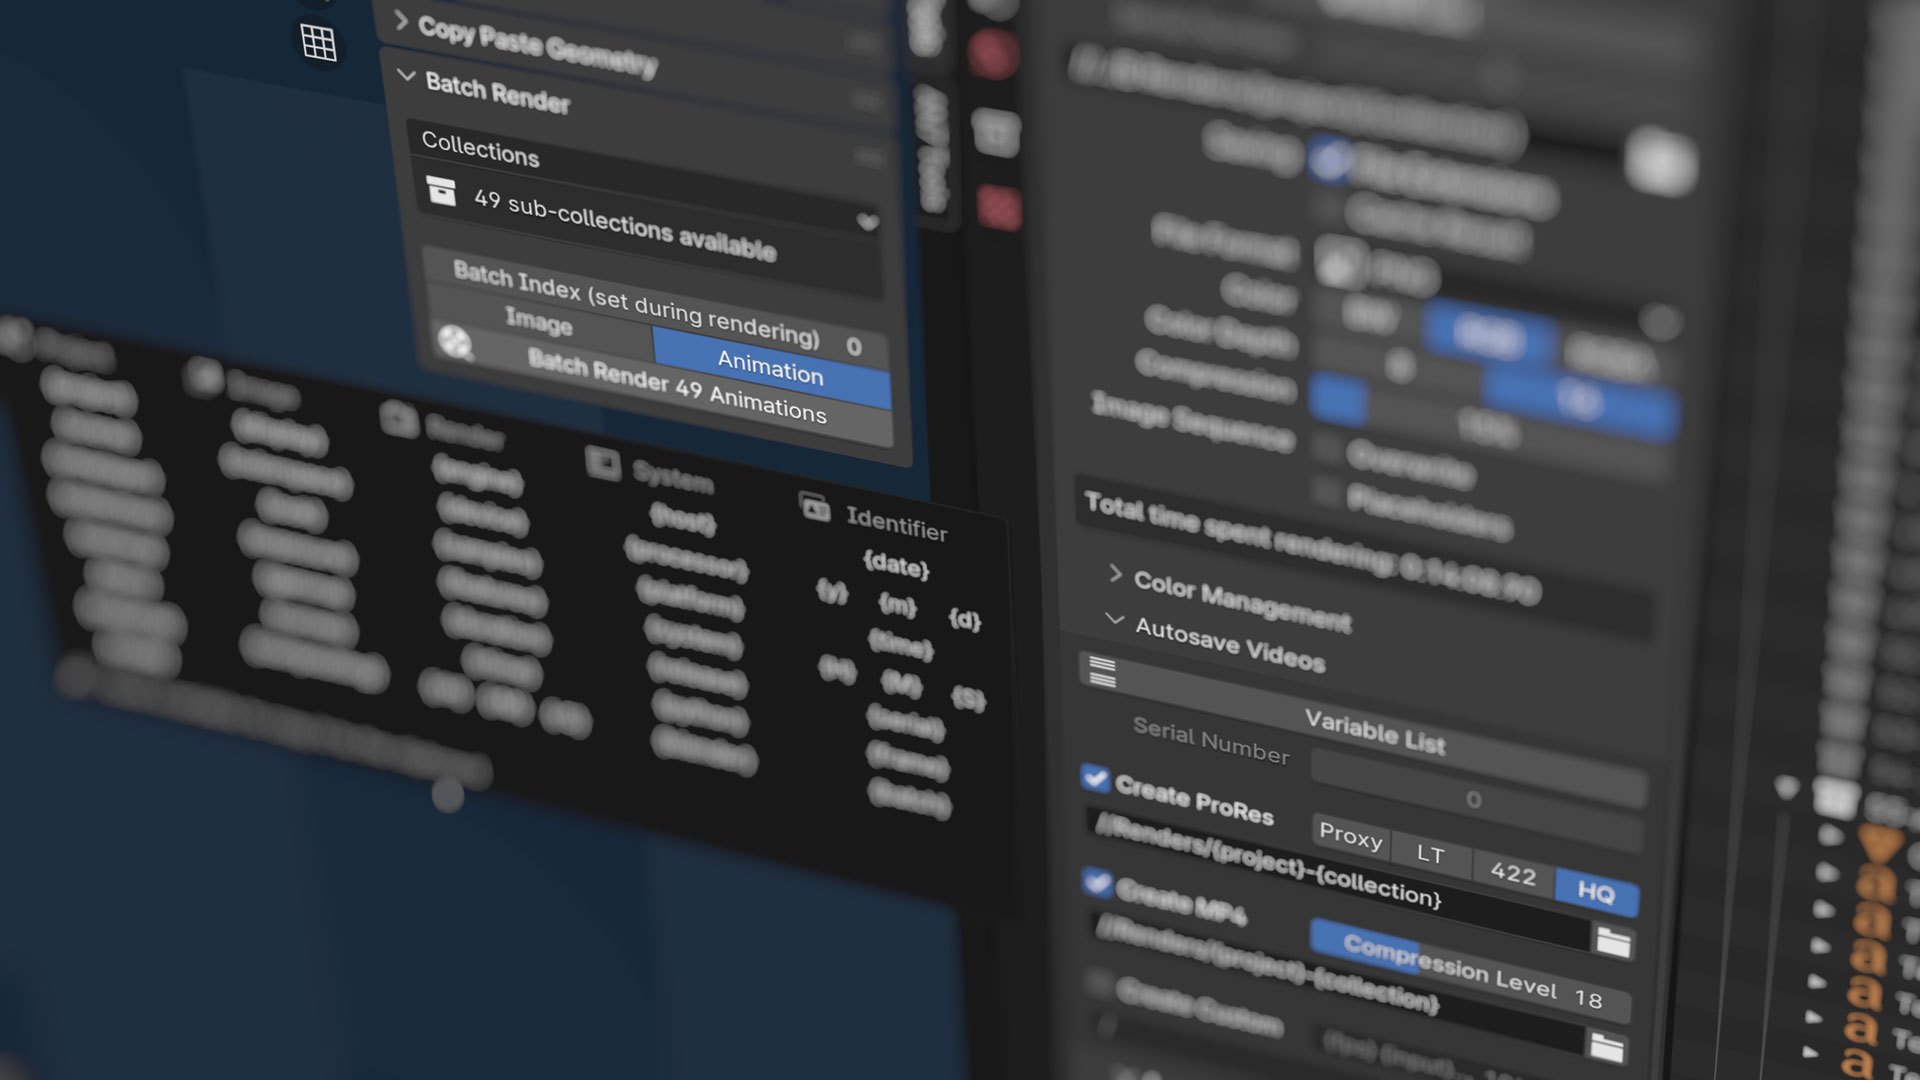
Task: Click the grid icon in the viewport
Action: pos(318,42)
